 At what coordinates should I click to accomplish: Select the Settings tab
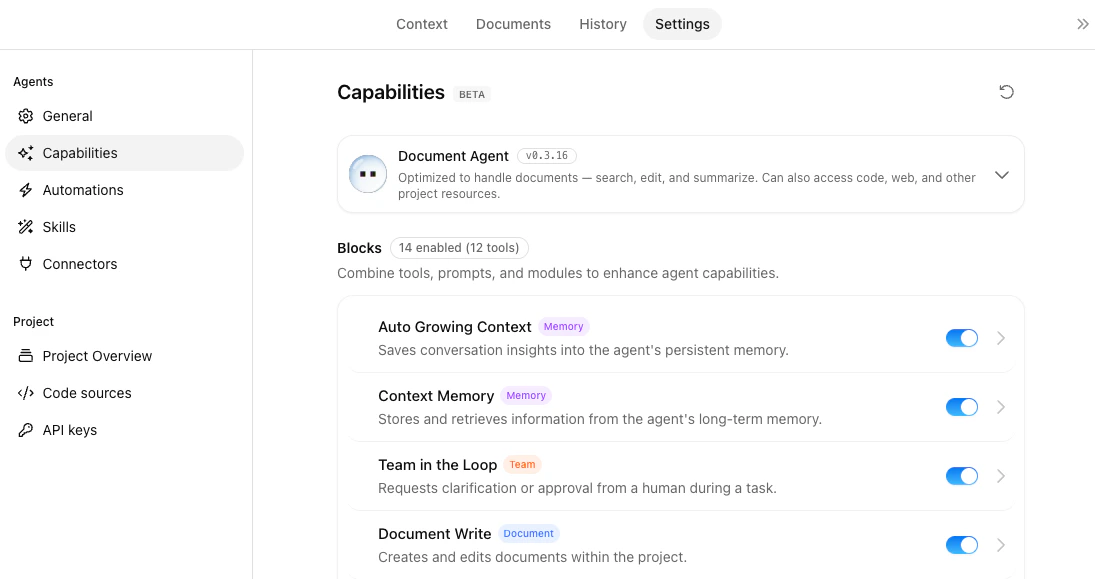[682, 24]
